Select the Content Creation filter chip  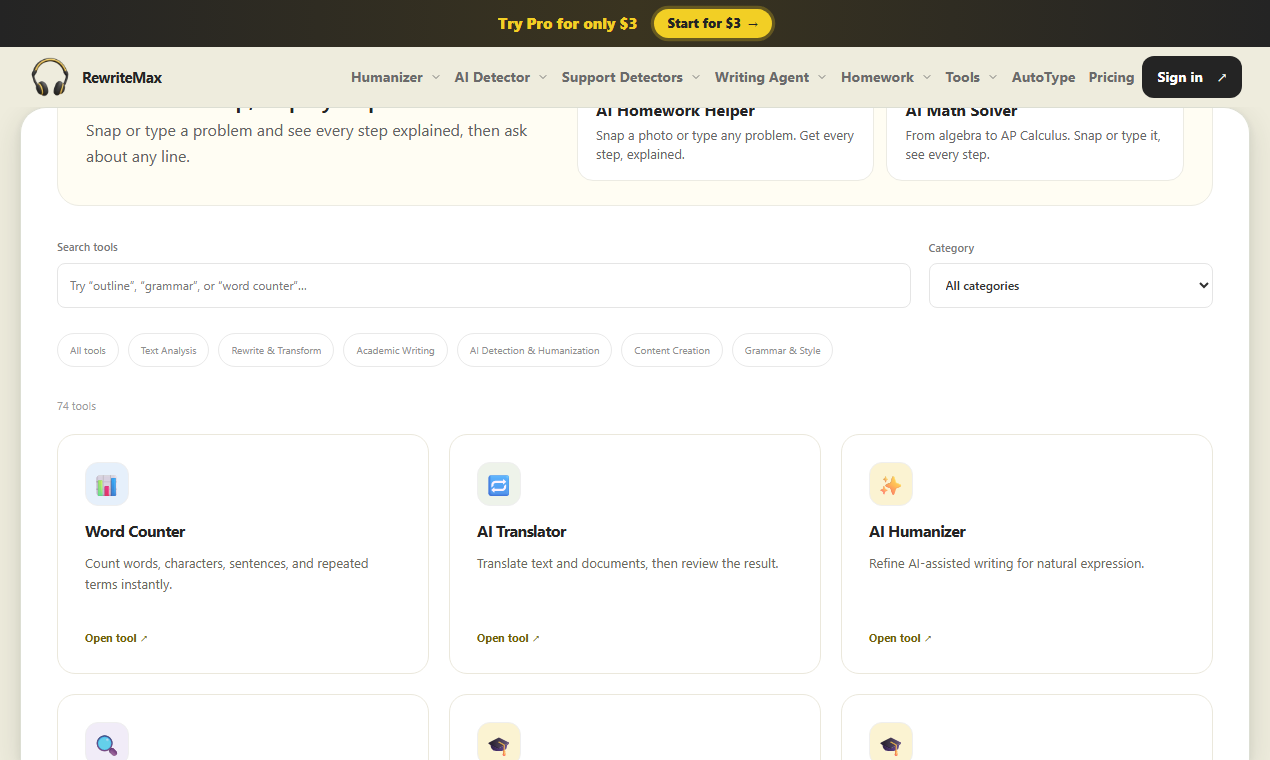coord(672,350)
